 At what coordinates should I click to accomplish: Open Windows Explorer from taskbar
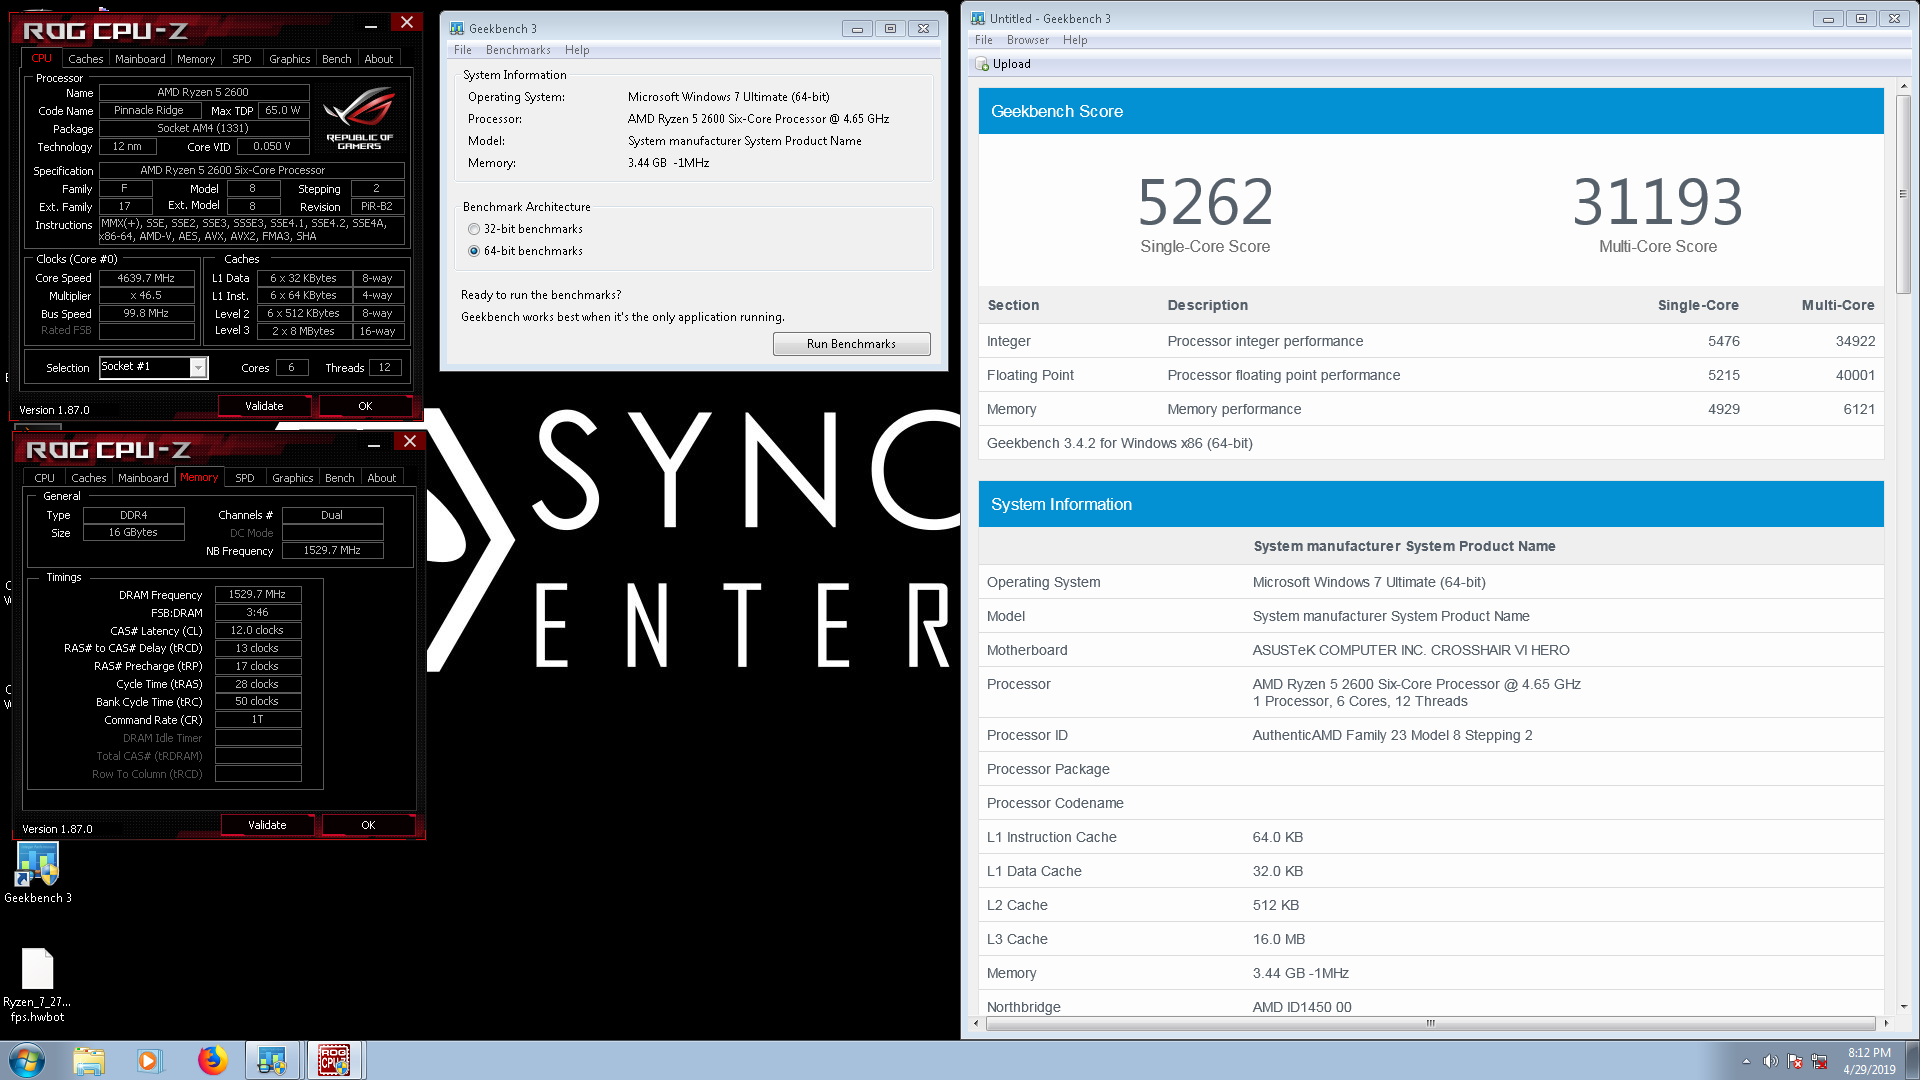point(89,1060)
